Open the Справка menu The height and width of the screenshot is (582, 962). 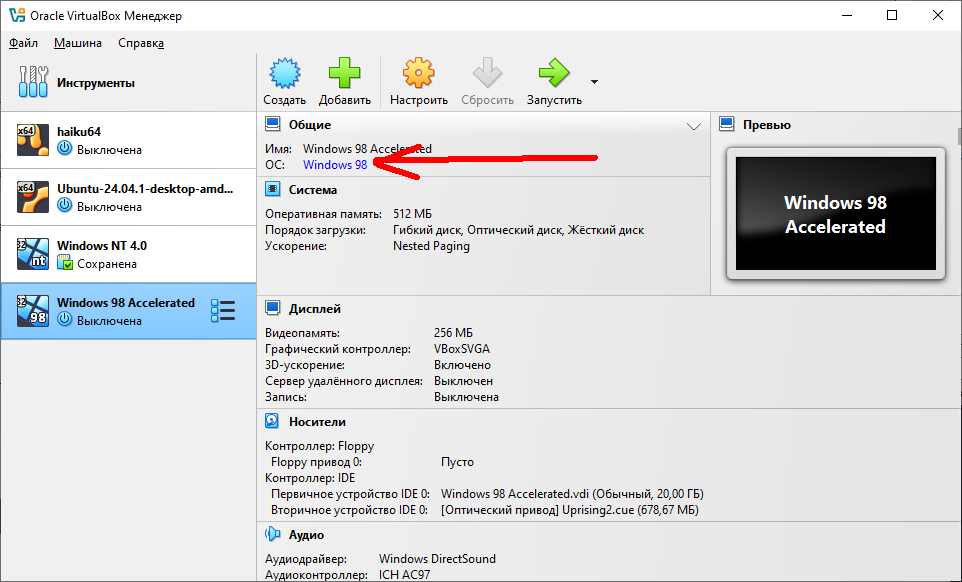click(x=141, y=43)
